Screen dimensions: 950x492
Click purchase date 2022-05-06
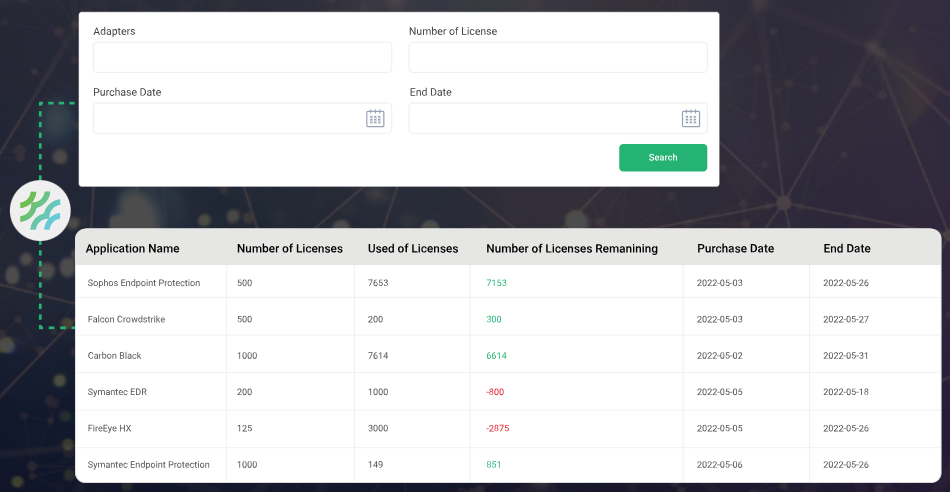(x=720, y=465)
